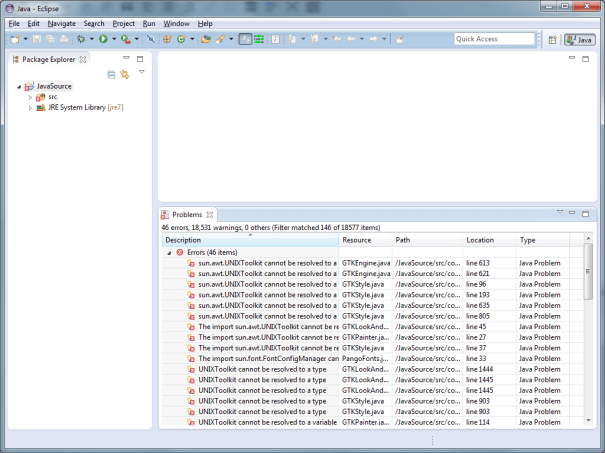The height and width of the screenshot is (453, 605).
Task: Click the New Java Class icon
Action: point(181,39)
